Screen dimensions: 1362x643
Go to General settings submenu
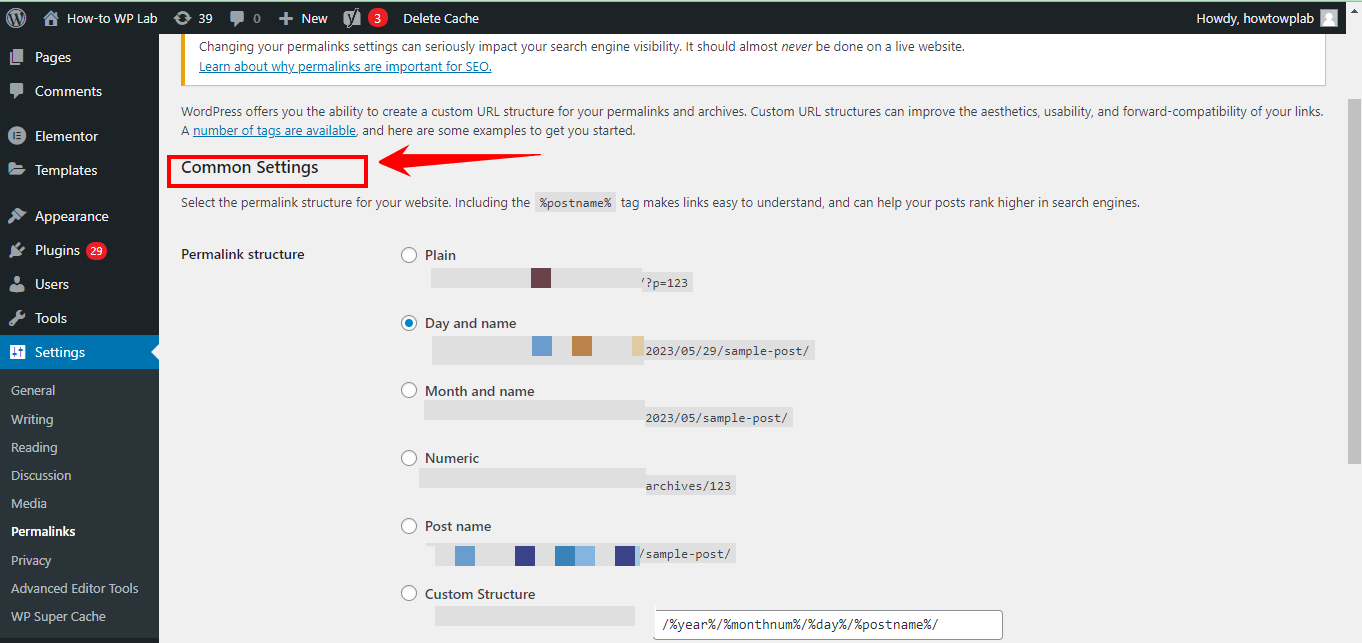pyautogui.click(x=33, y=391)
